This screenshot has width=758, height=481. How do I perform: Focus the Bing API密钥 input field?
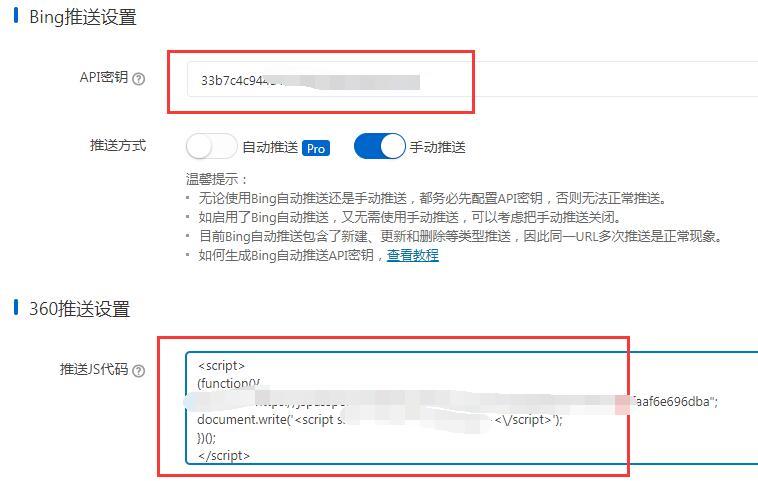click(x=472, y=79)
